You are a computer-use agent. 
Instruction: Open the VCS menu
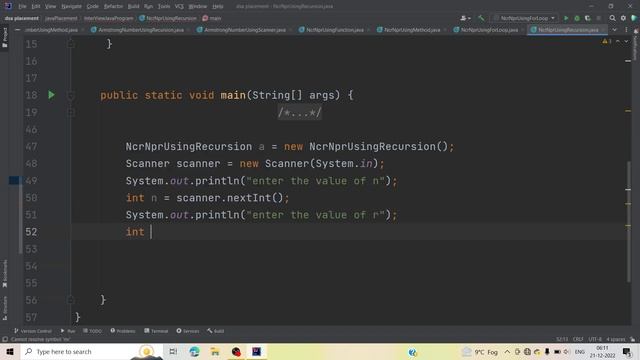click(x=179, y=6)
